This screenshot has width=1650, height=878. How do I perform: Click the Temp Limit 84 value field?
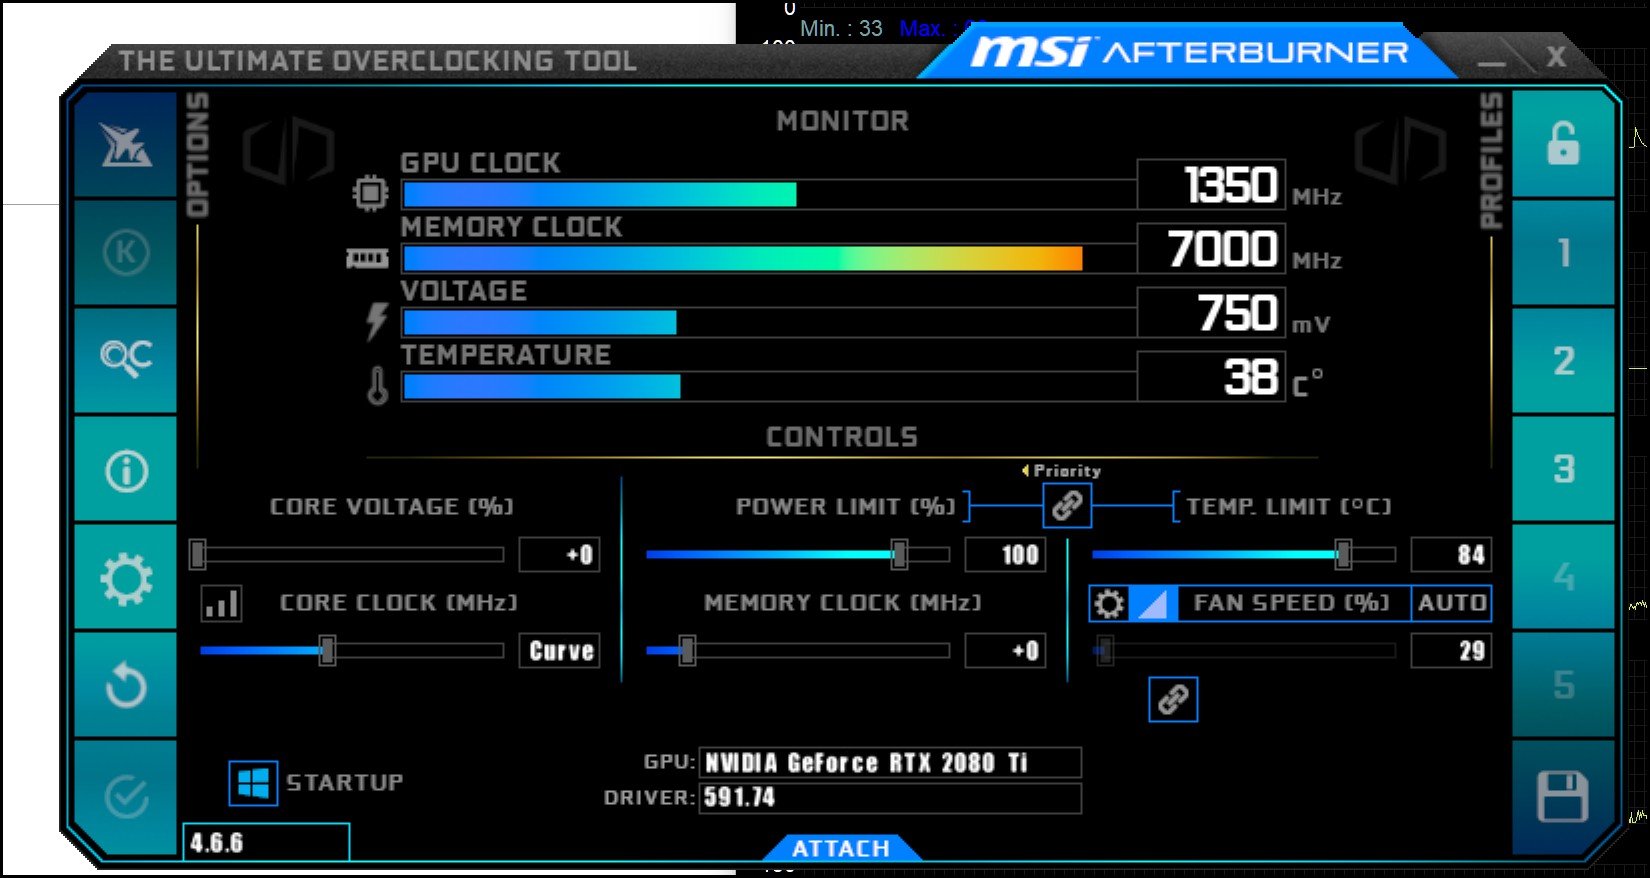[x=1451, y=555]
